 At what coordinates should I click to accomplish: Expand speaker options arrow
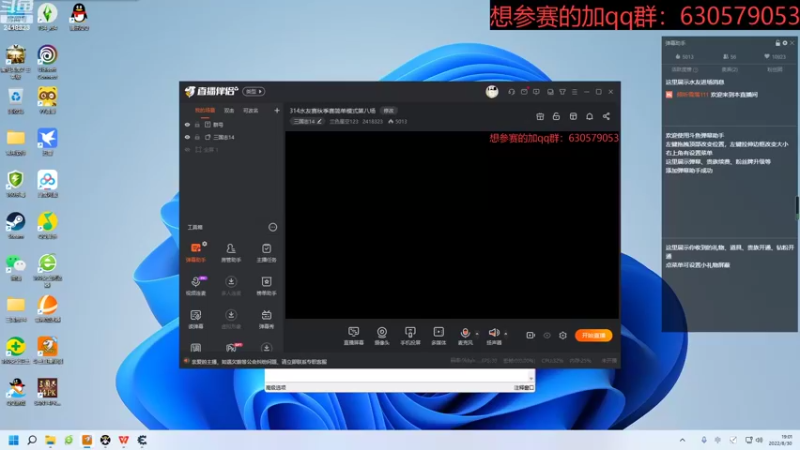tap(506, 334)
